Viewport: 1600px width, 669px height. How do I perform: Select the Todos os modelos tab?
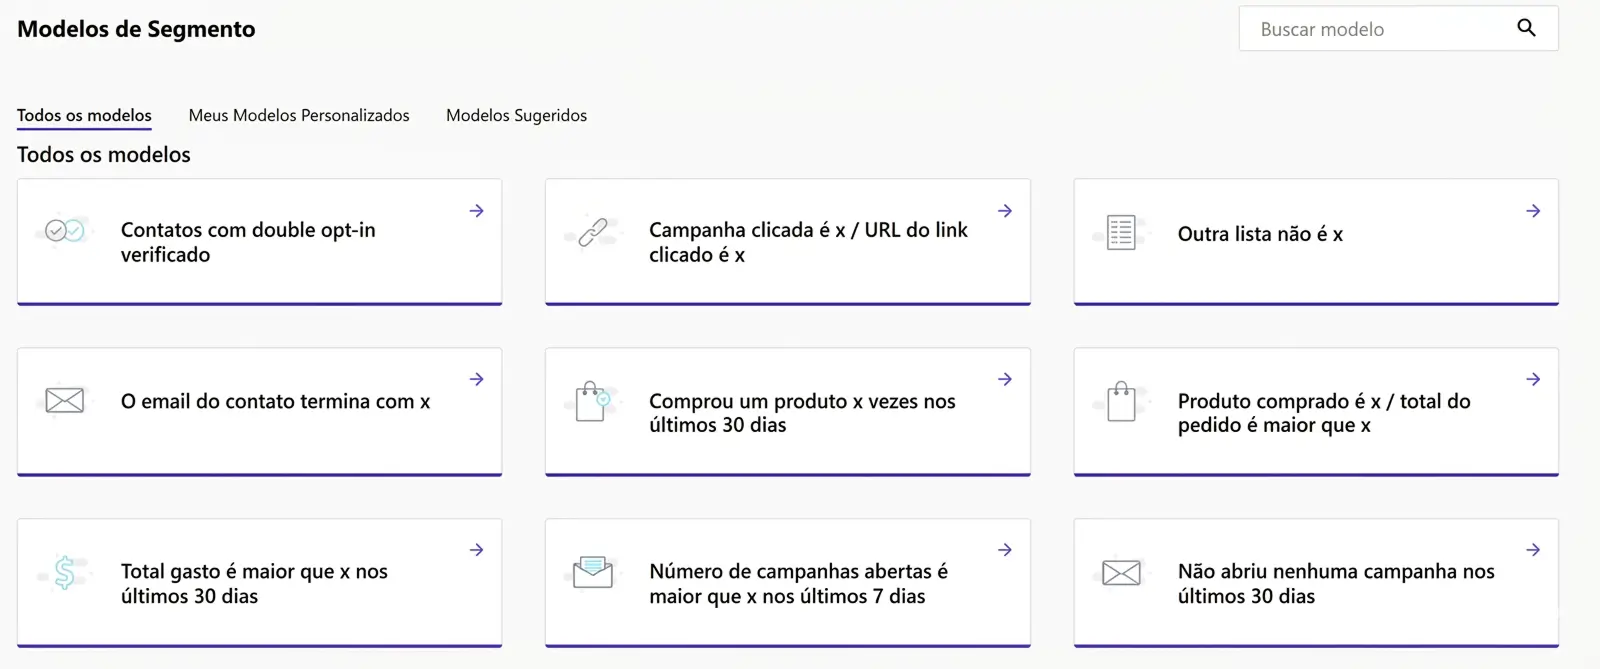click(84, 115)
